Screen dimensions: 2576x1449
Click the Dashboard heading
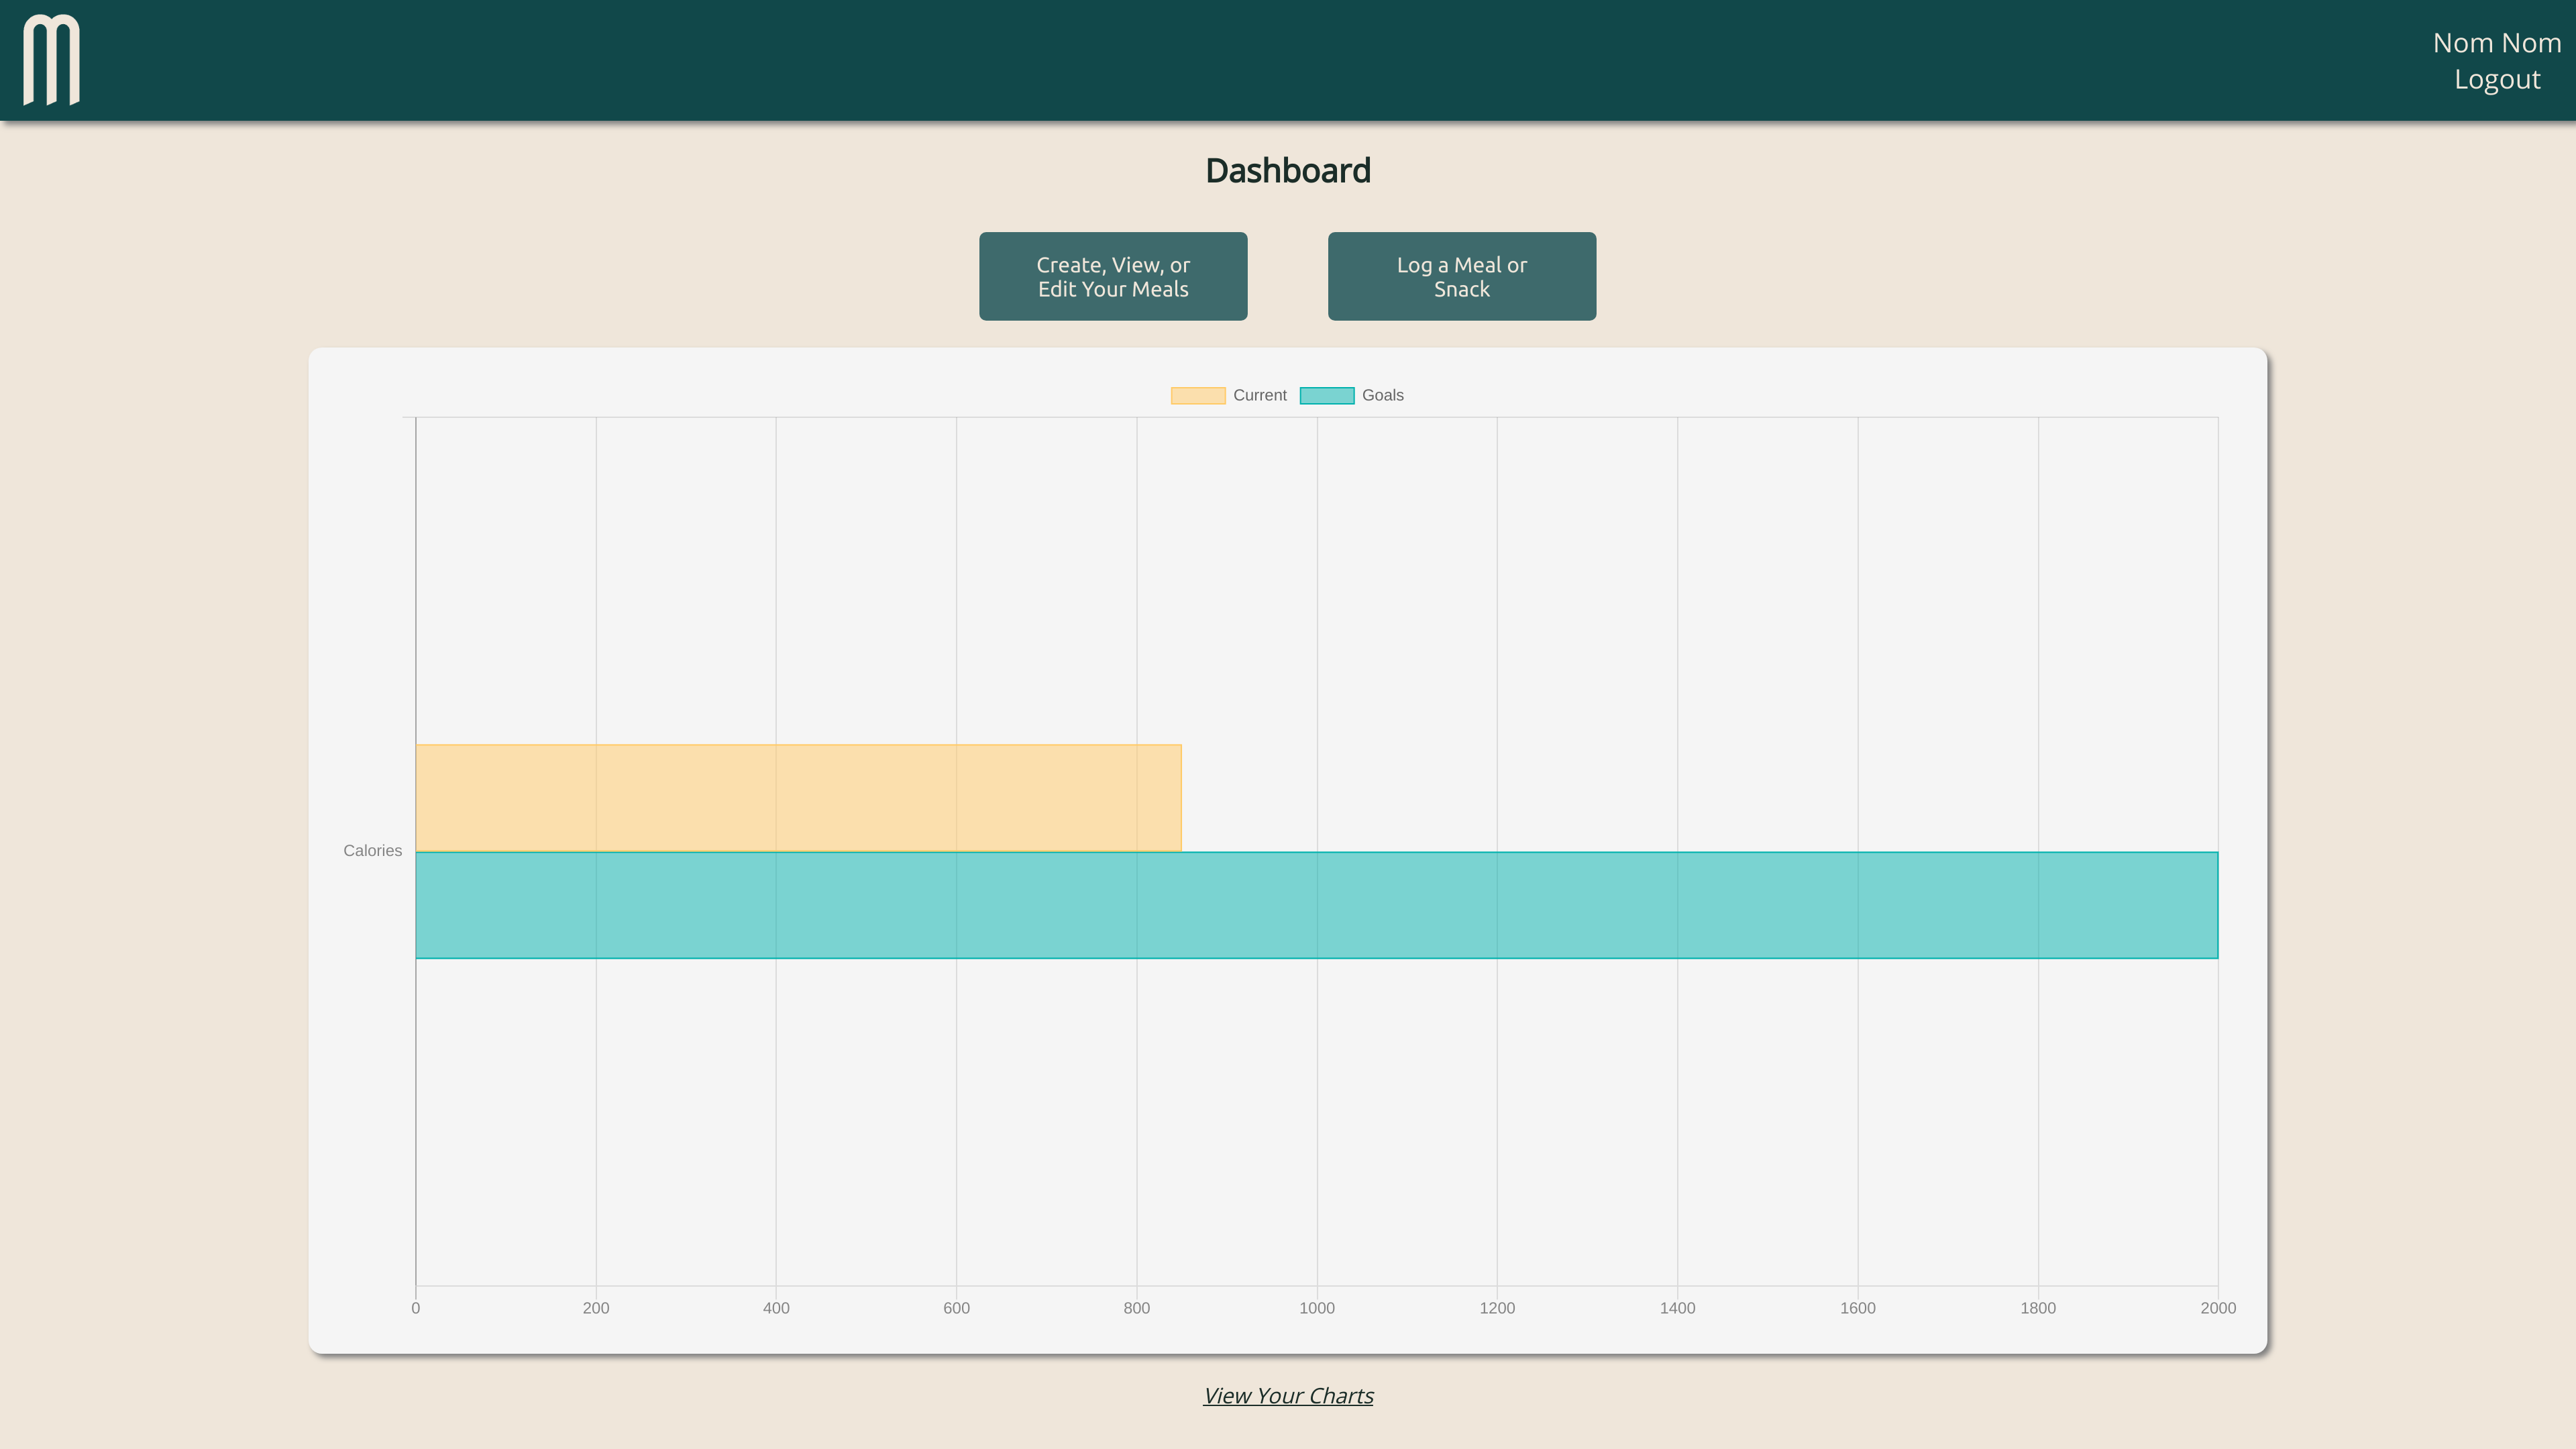coord(1288,171)
